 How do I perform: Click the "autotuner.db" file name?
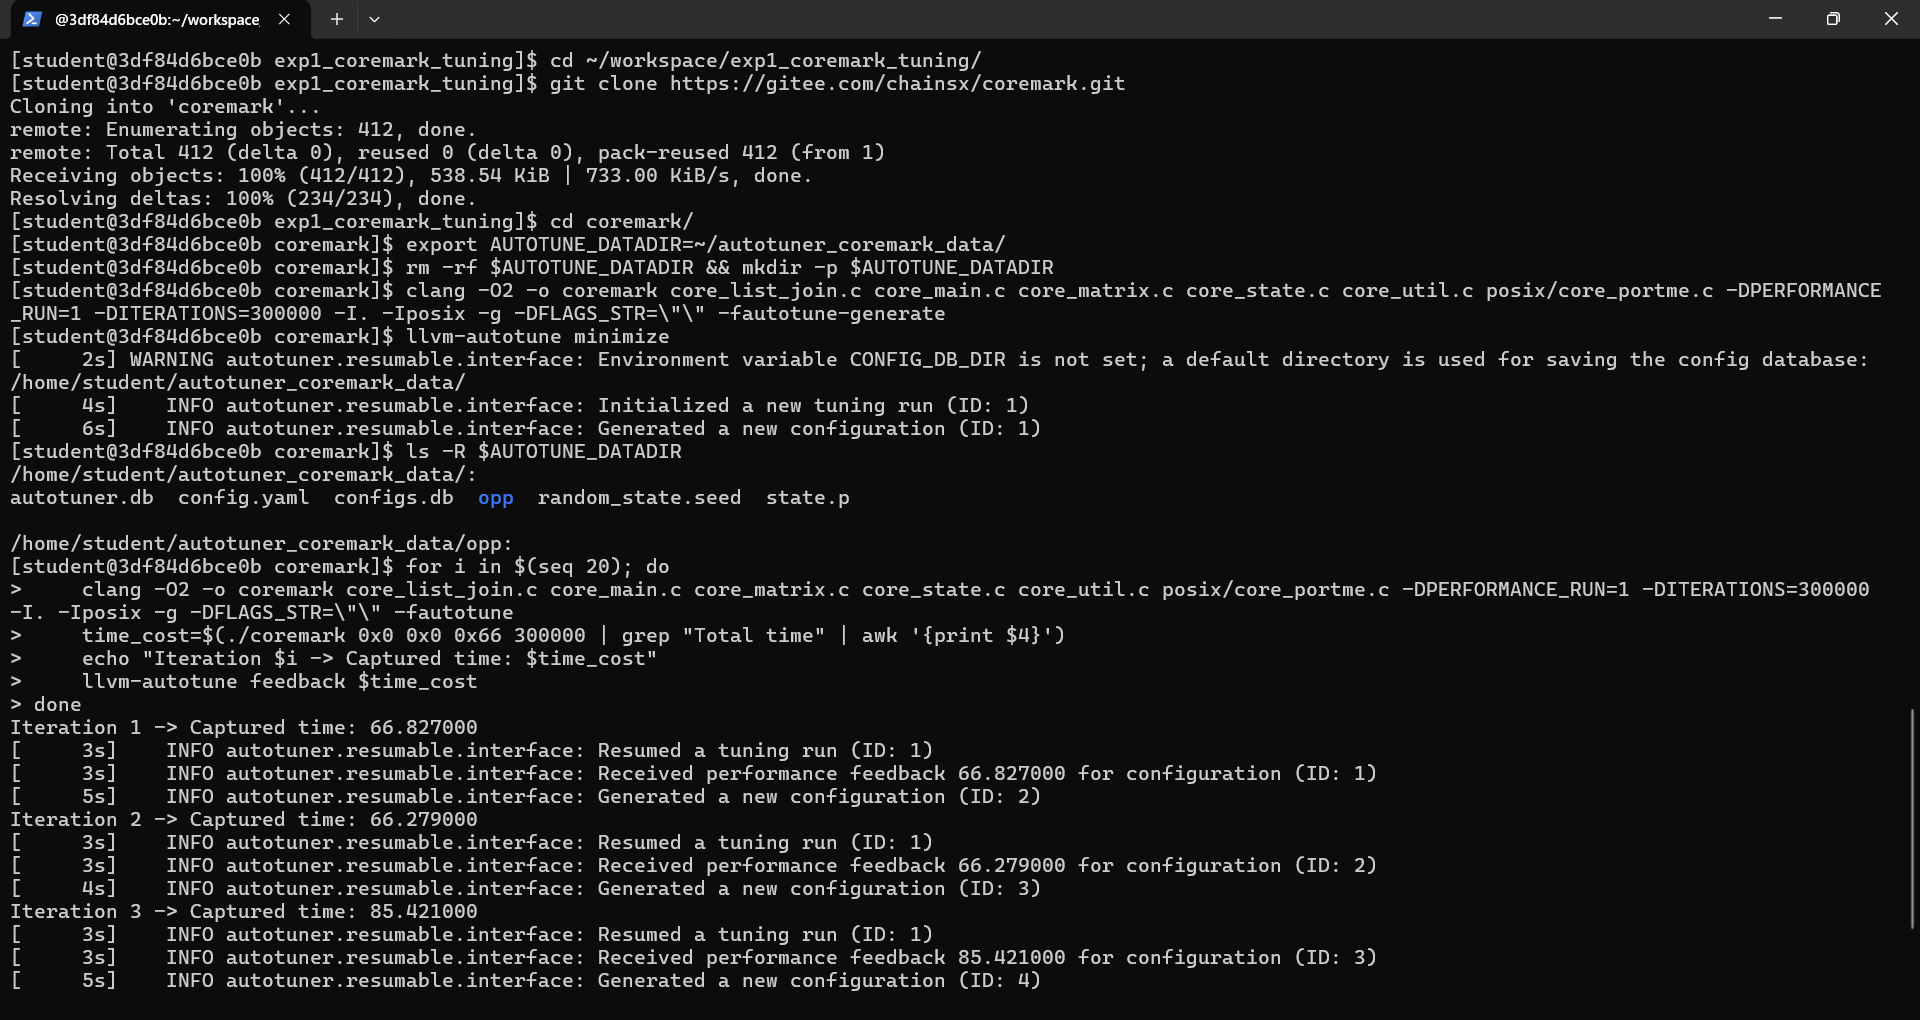click(x=82, y=498)
